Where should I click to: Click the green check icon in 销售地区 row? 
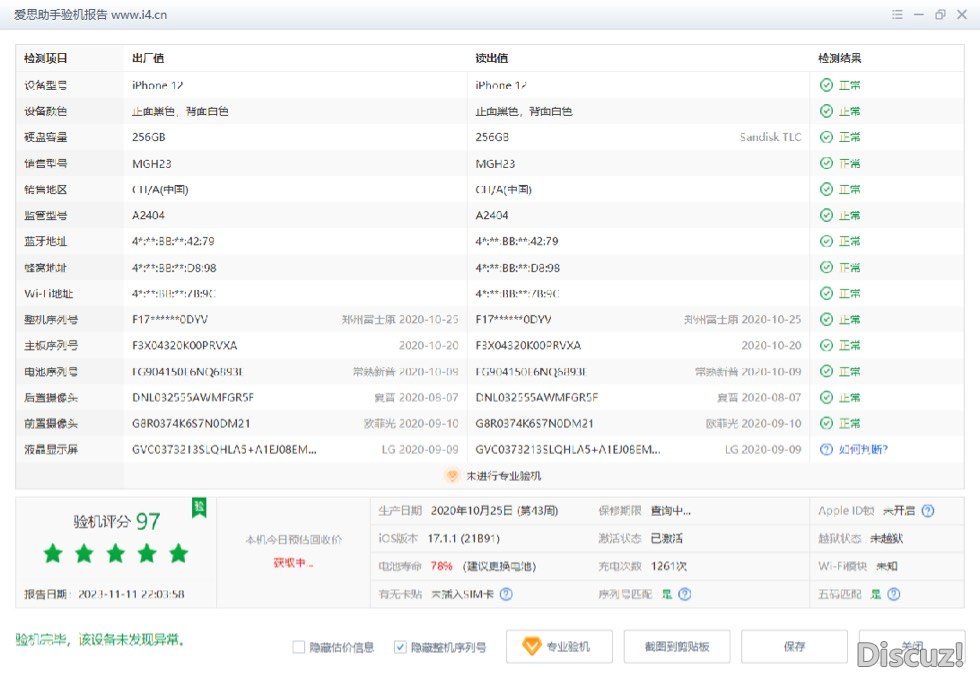coord(826,189)
